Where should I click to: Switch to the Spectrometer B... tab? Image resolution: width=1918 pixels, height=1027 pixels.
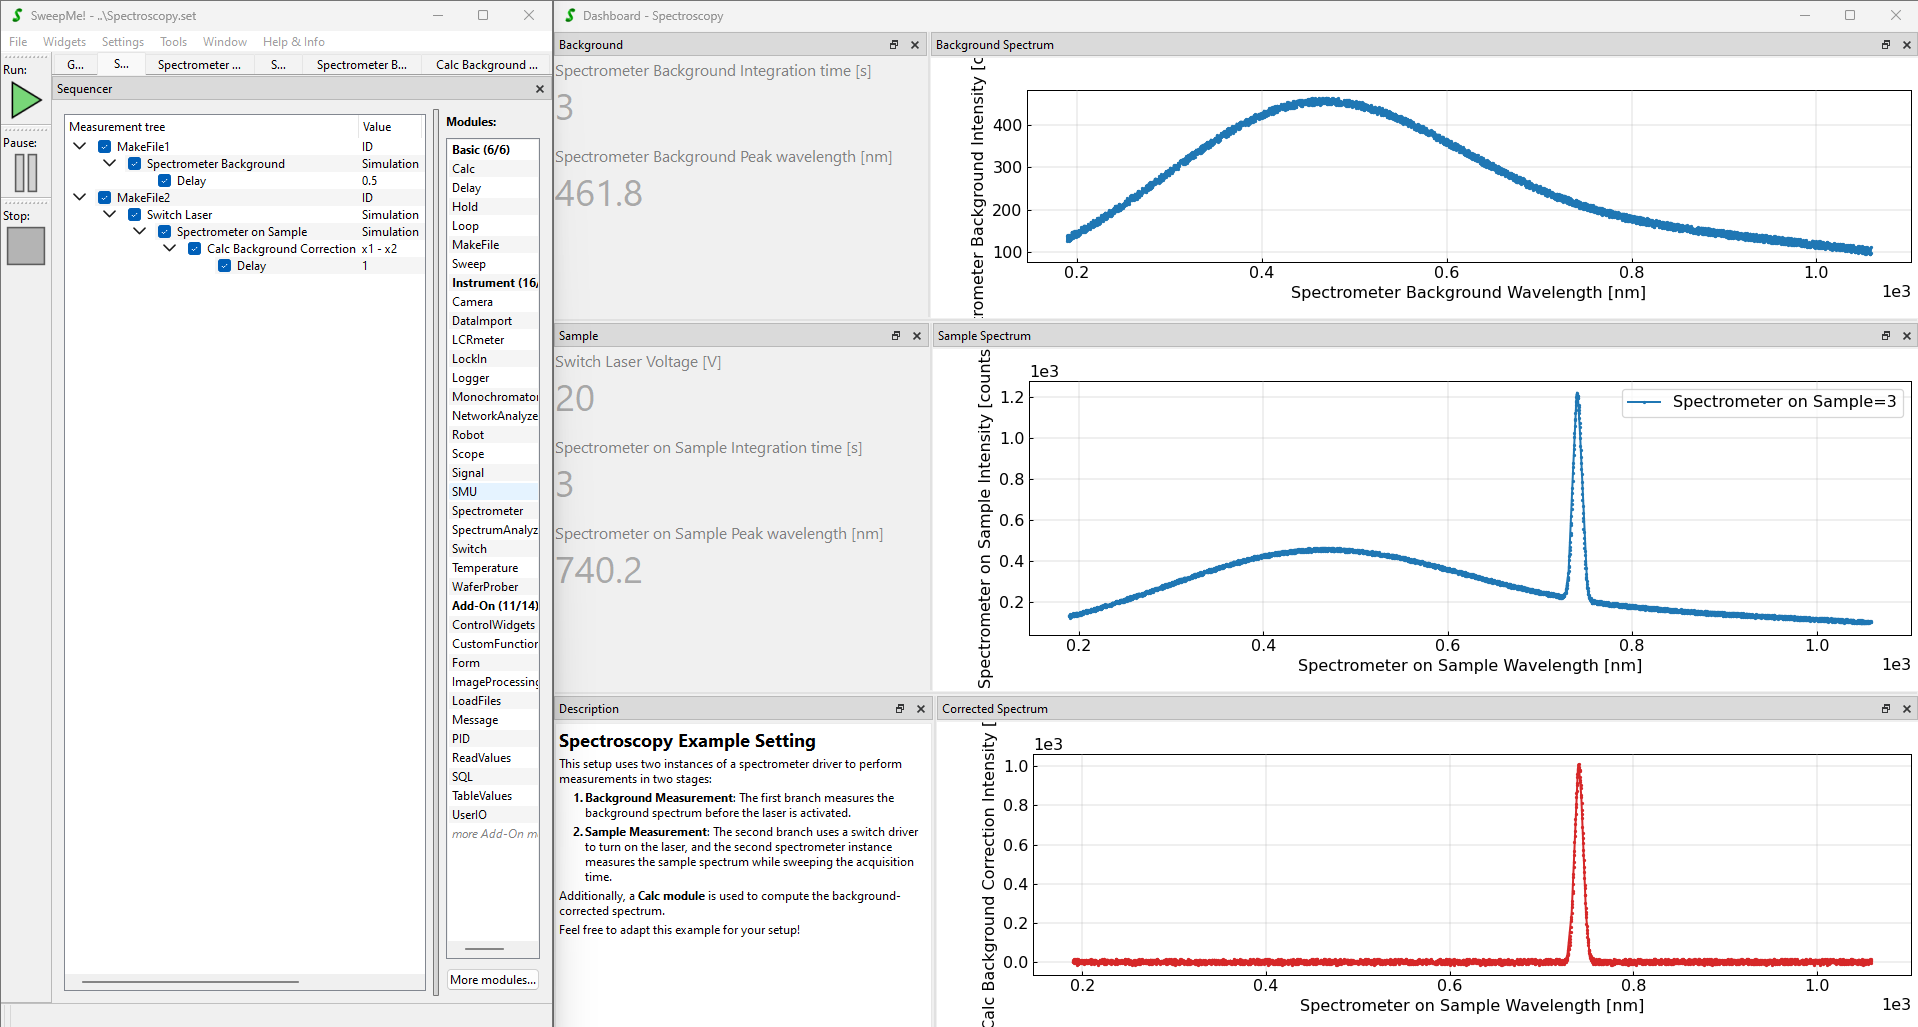361,65
